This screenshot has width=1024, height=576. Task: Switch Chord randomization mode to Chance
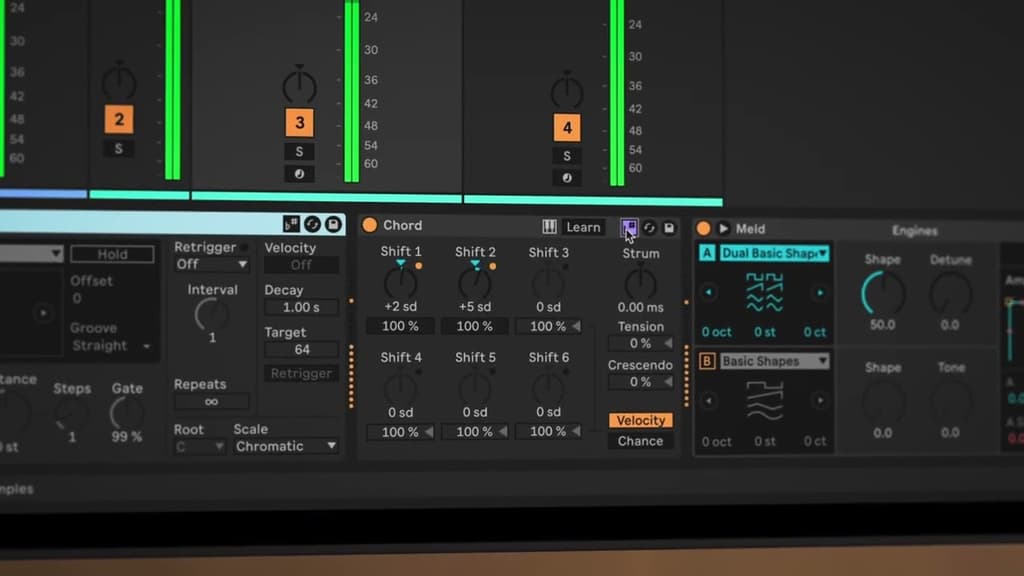[640, 441]
